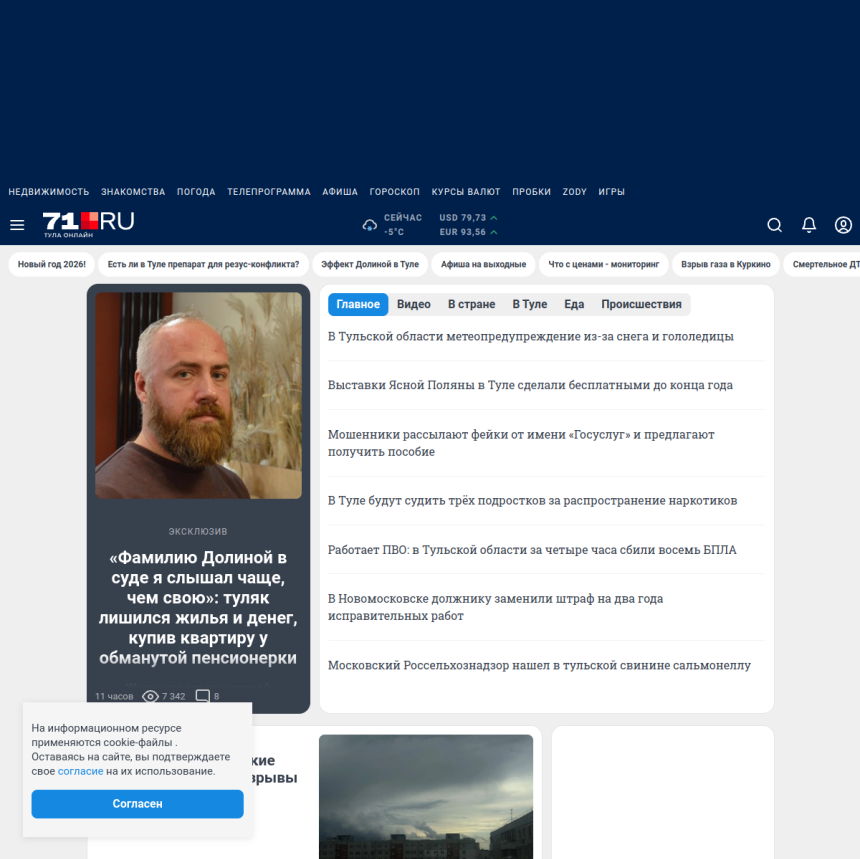Switch to the Еда tab
860x859 pixels.
pos(574,304)
